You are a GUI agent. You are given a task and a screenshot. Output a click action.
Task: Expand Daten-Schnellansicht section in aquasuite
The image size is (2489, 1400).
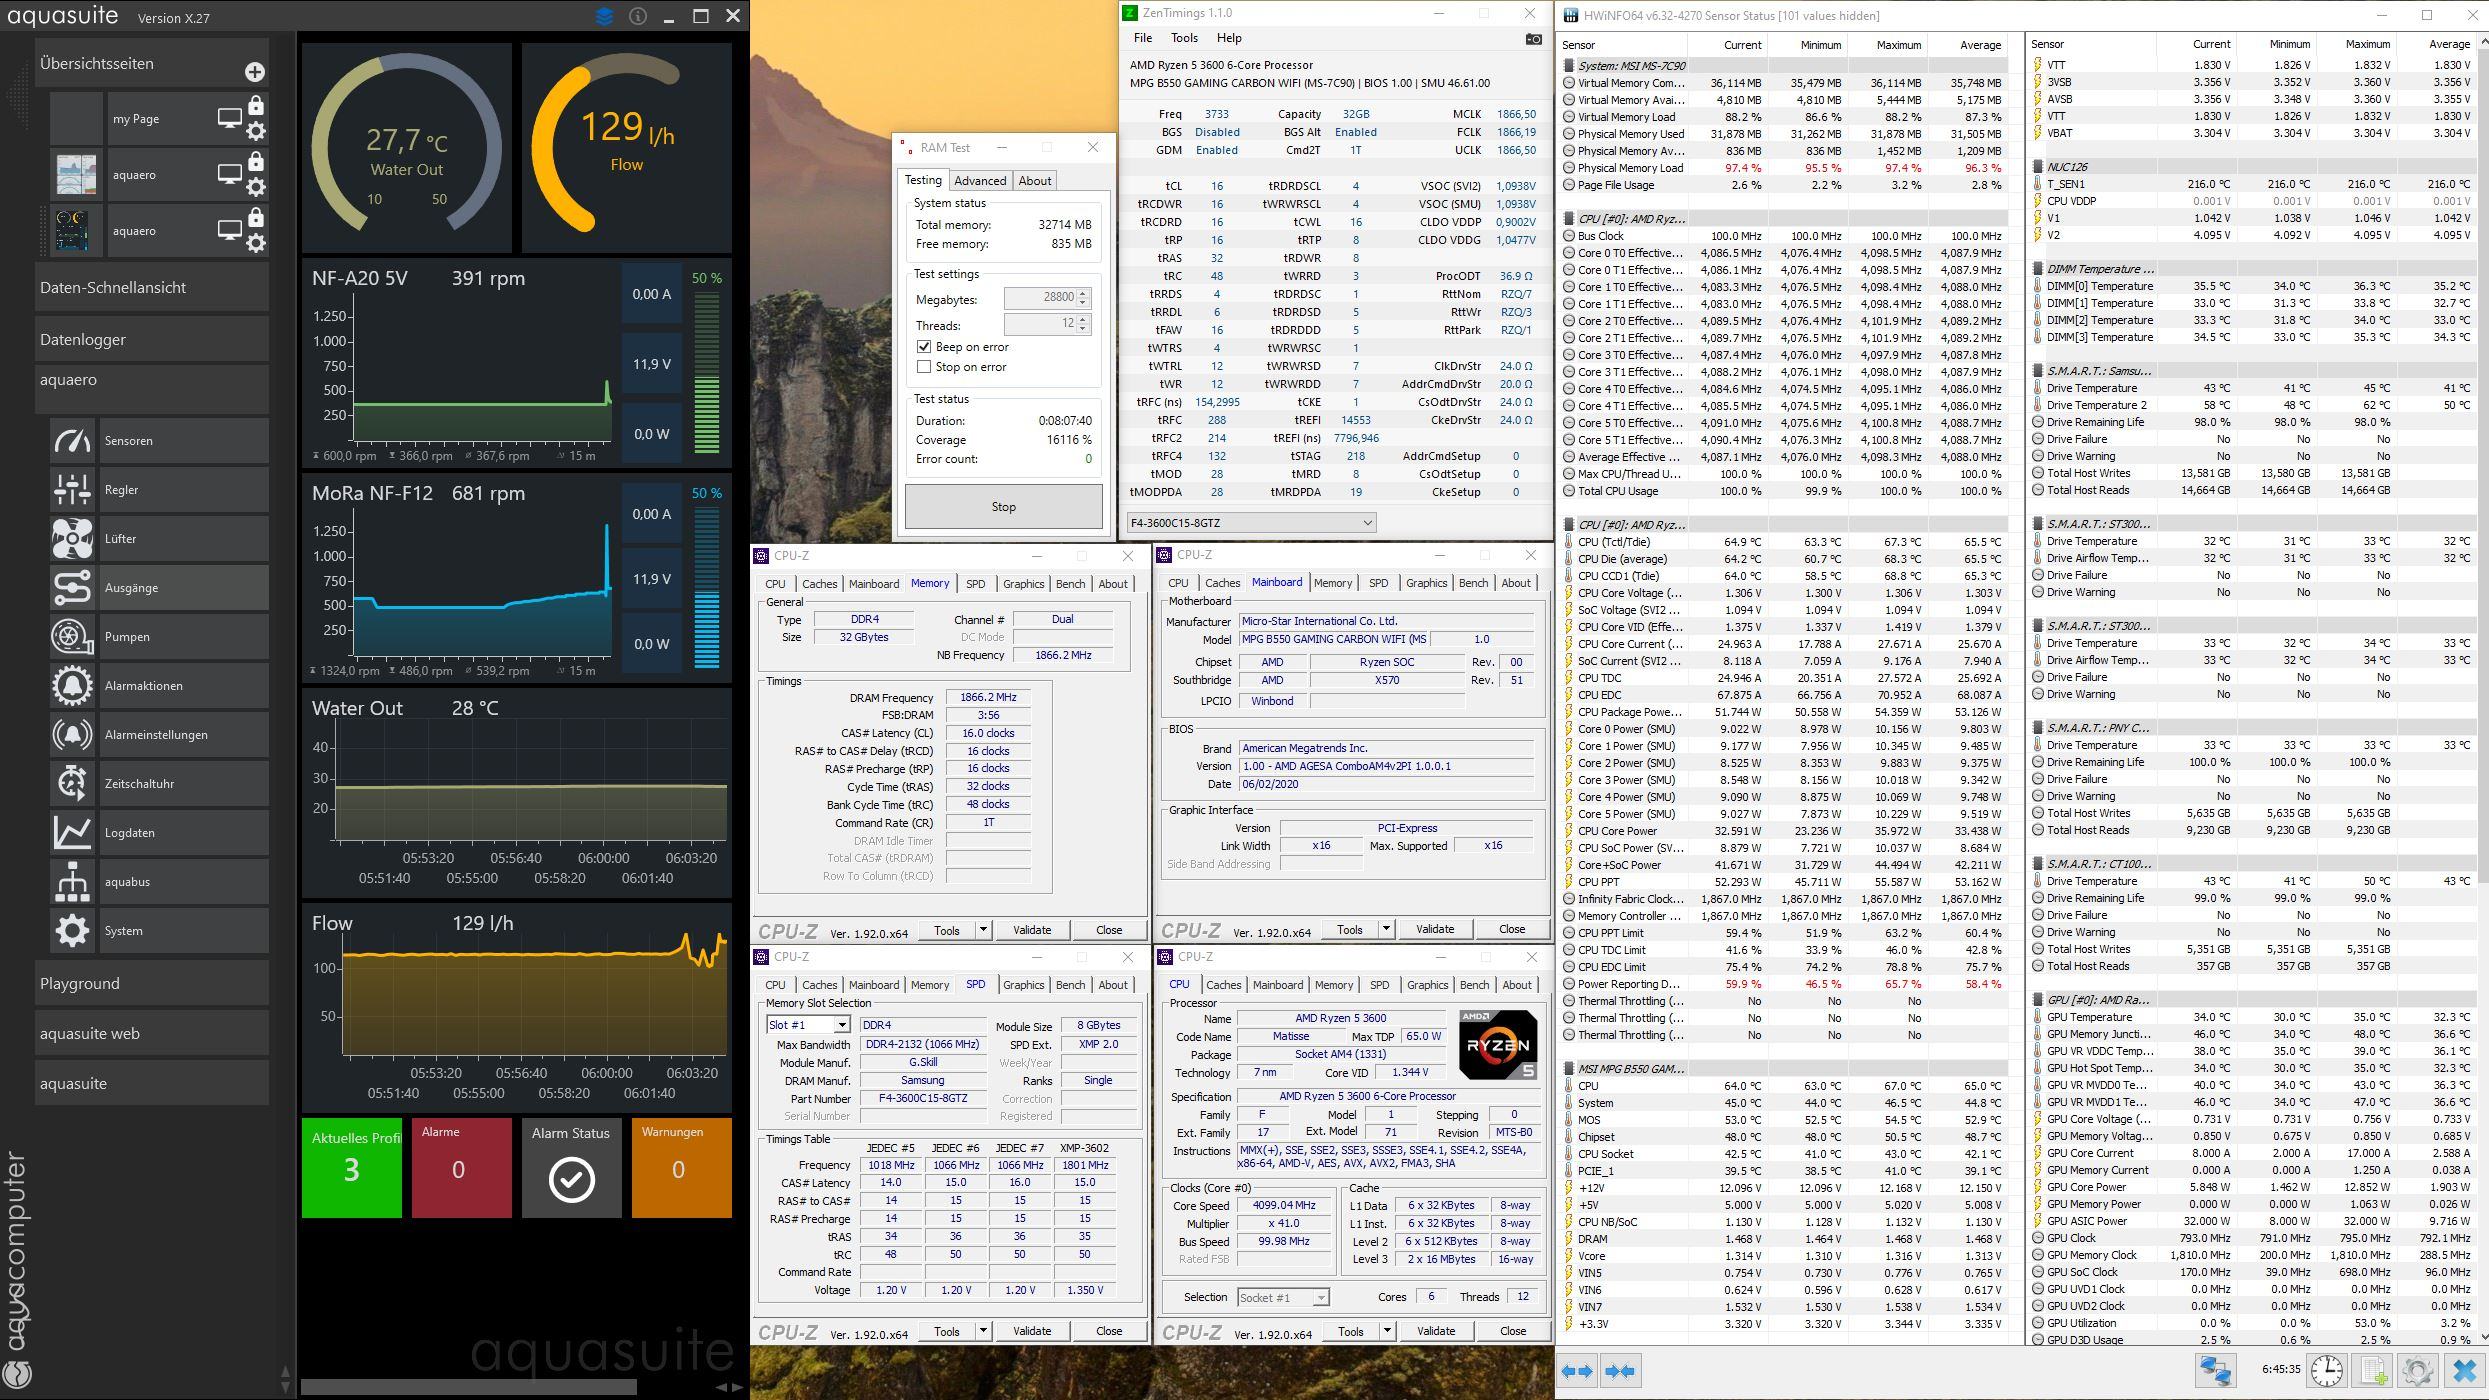[152, 288]
